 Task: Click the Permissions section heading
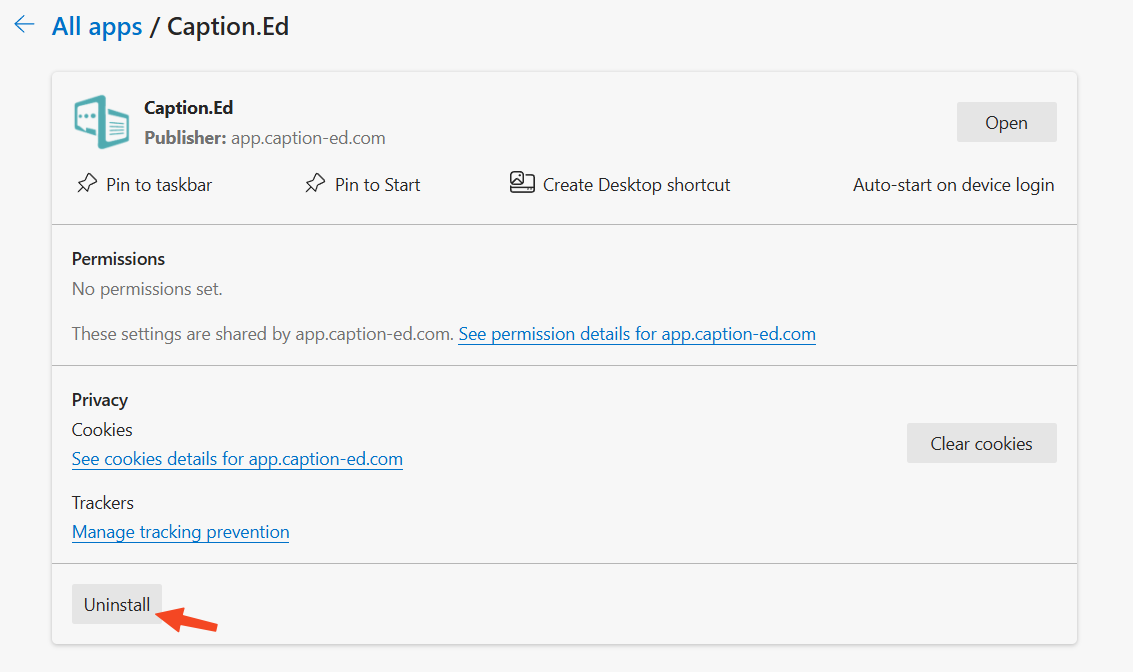tap(119, 259)
